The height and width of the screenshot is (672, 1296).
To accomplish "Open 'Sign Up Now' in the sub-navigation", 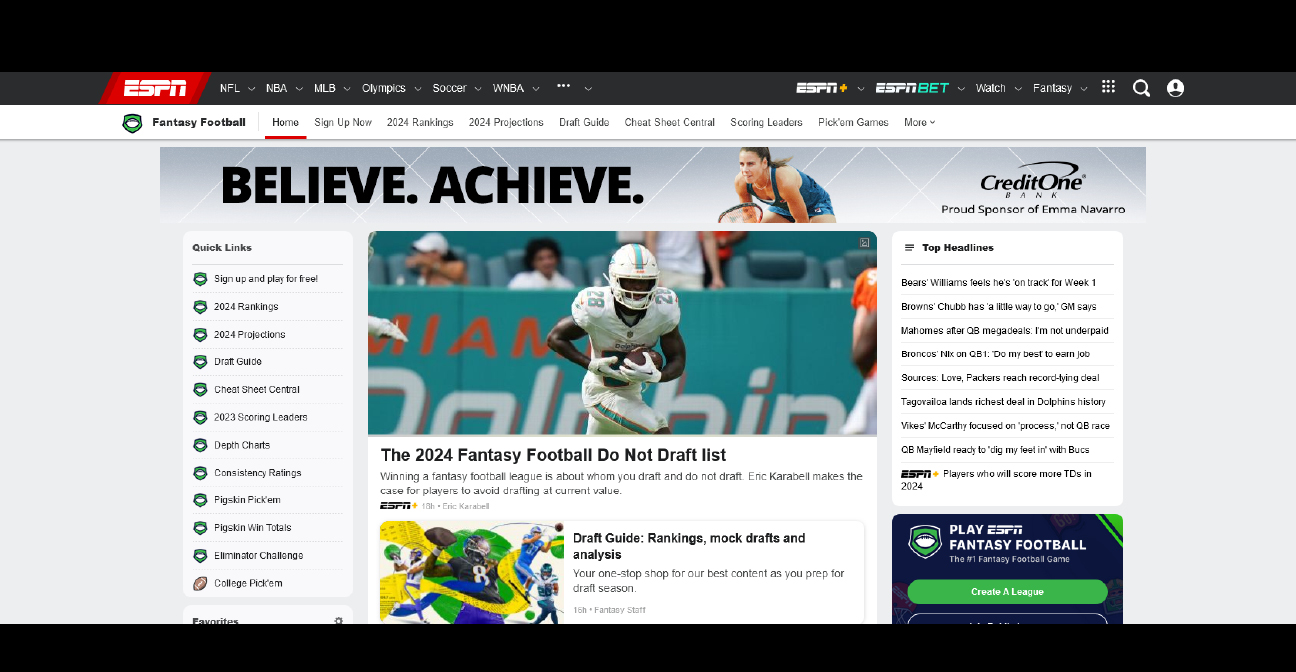I will click(x=343, y=123).
